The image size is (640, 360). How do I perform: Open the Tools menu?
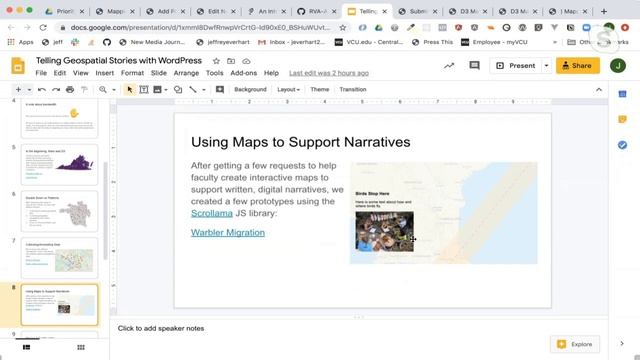[x=215, y=73]
